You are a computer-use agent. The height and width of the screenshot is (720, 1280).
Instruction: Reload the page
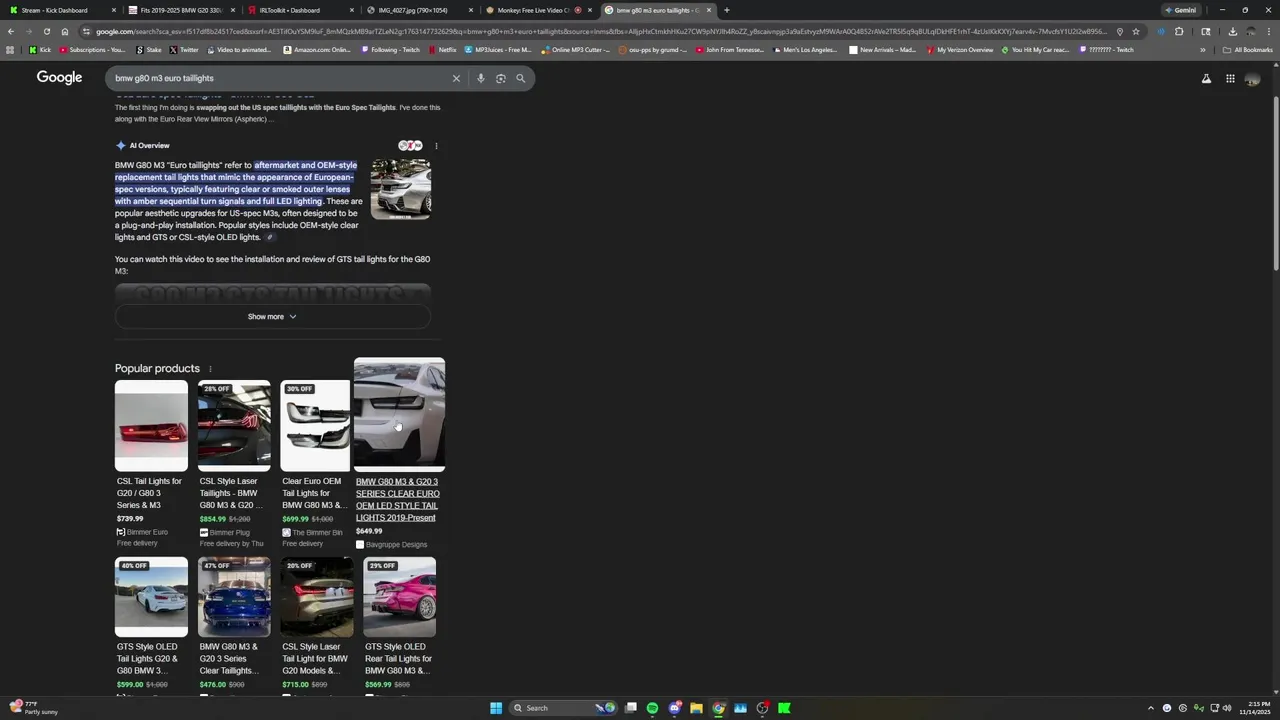pos(46,31)
